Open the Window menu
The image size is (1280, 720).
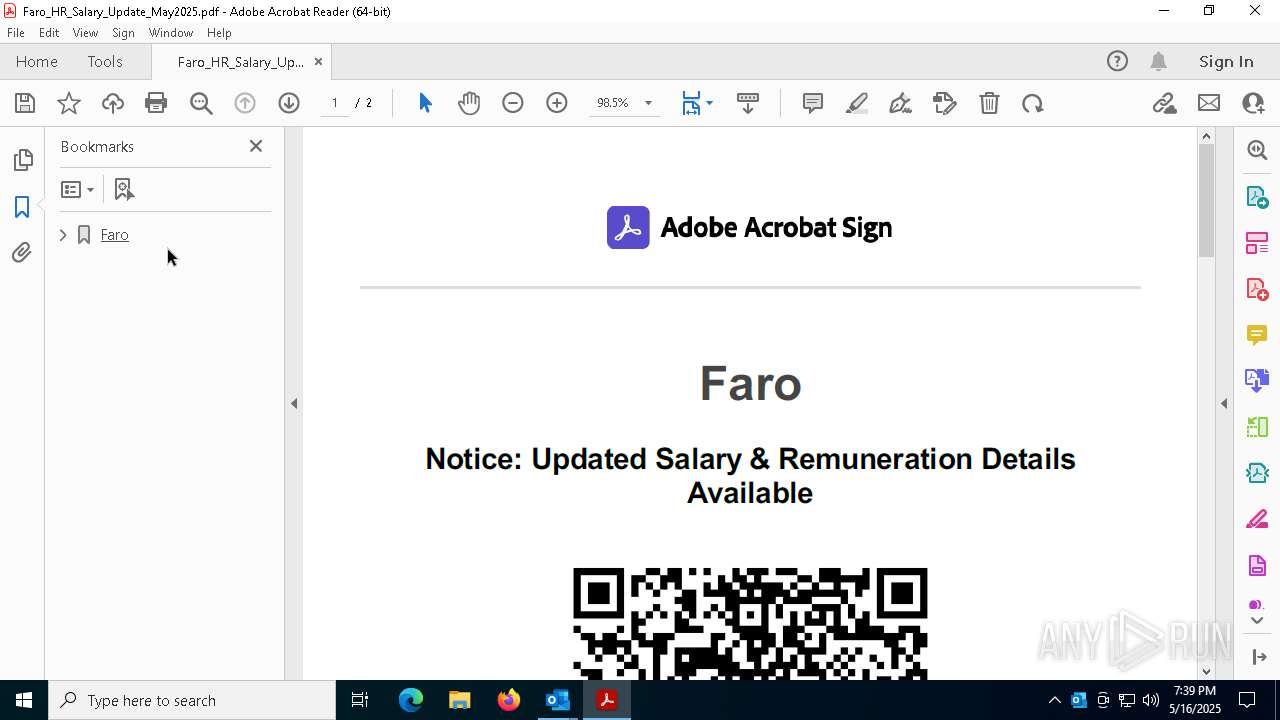pyautogui.click(x=171, y=33)
